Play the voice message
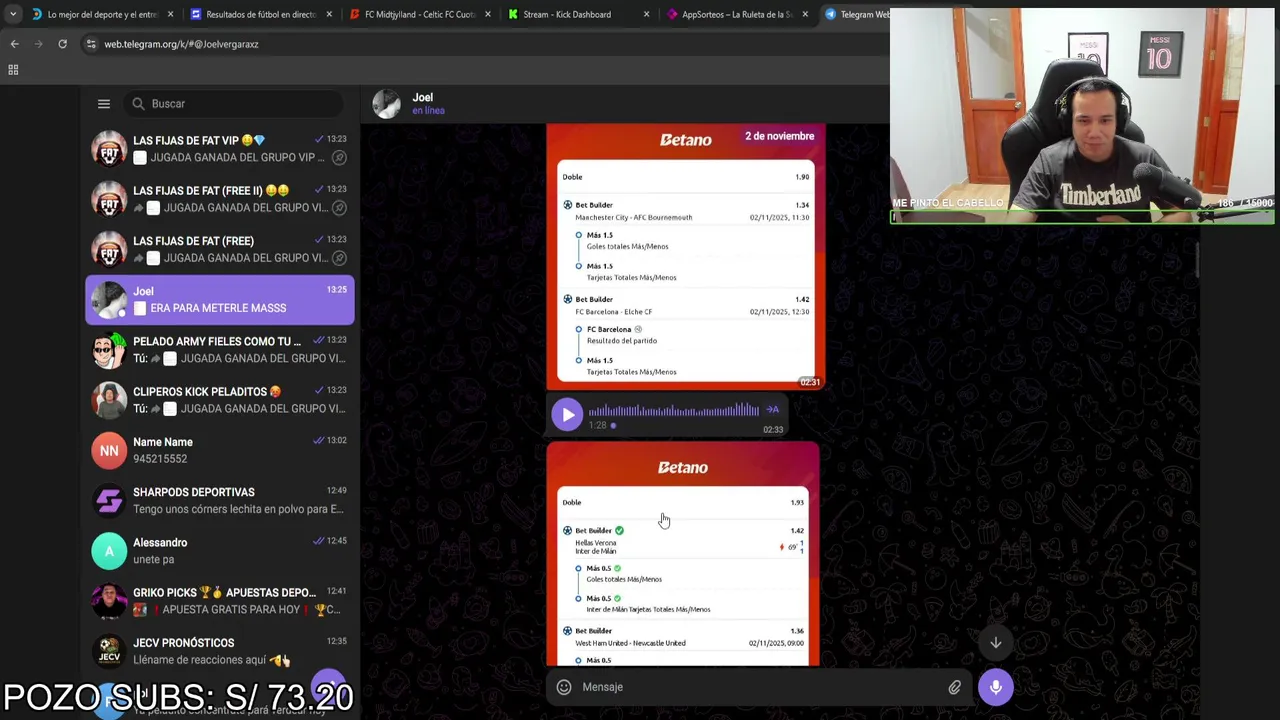The width and height of the screenshot is (1280, 720). pyautogui.click(x=567, y=414)
